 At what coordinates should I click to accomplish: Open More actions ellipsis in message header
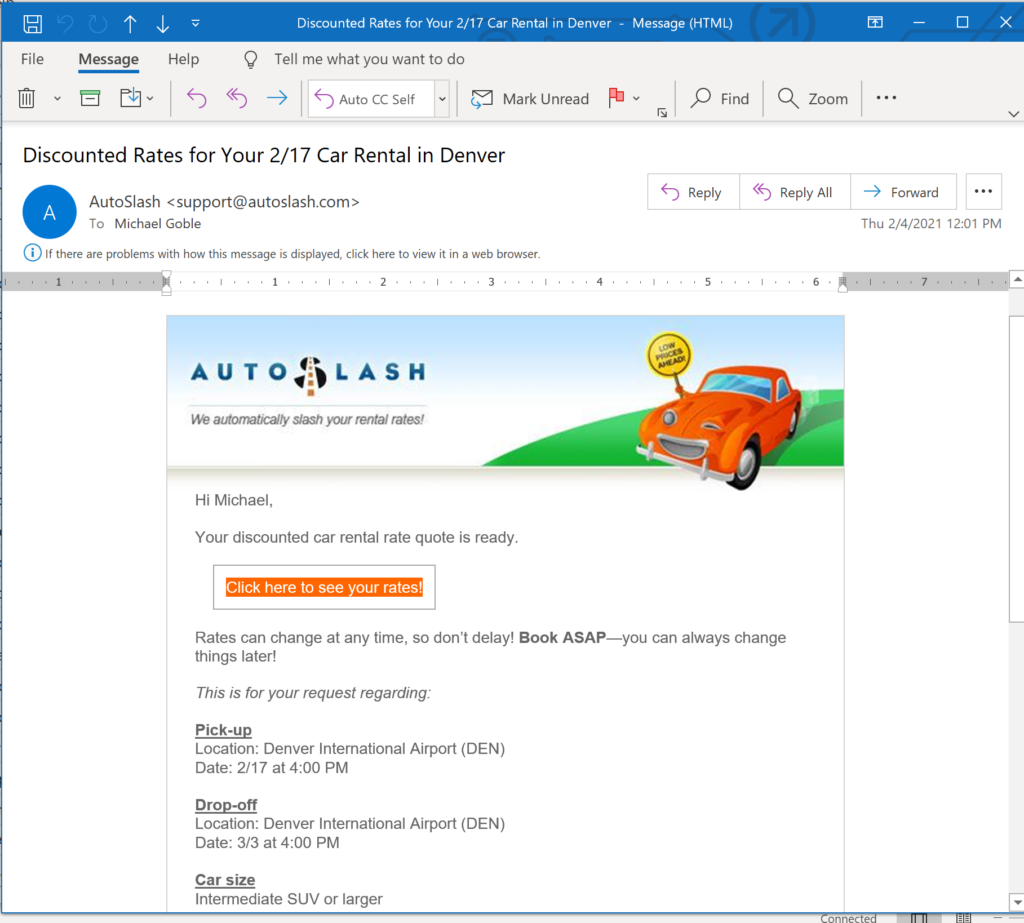click(x=983, y=192)
